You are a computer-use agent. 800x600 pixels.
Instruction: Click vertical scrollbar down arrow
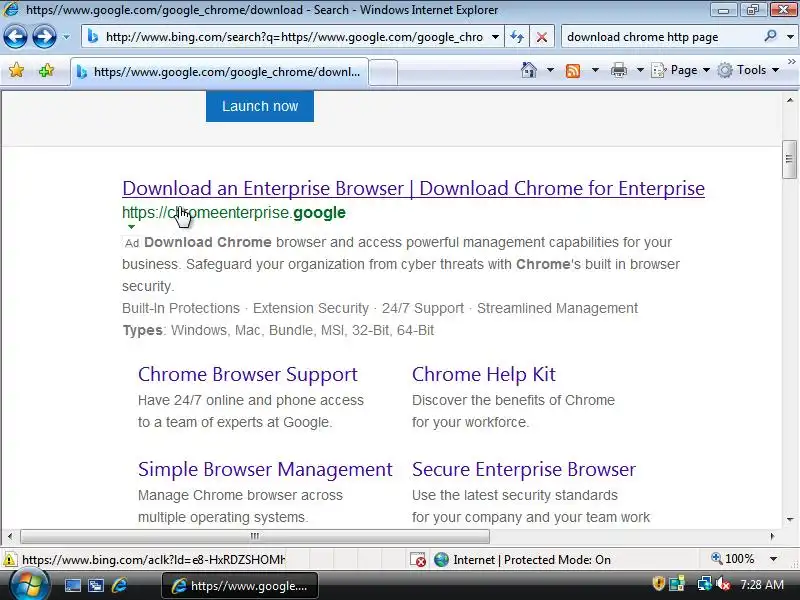[790, 519]
